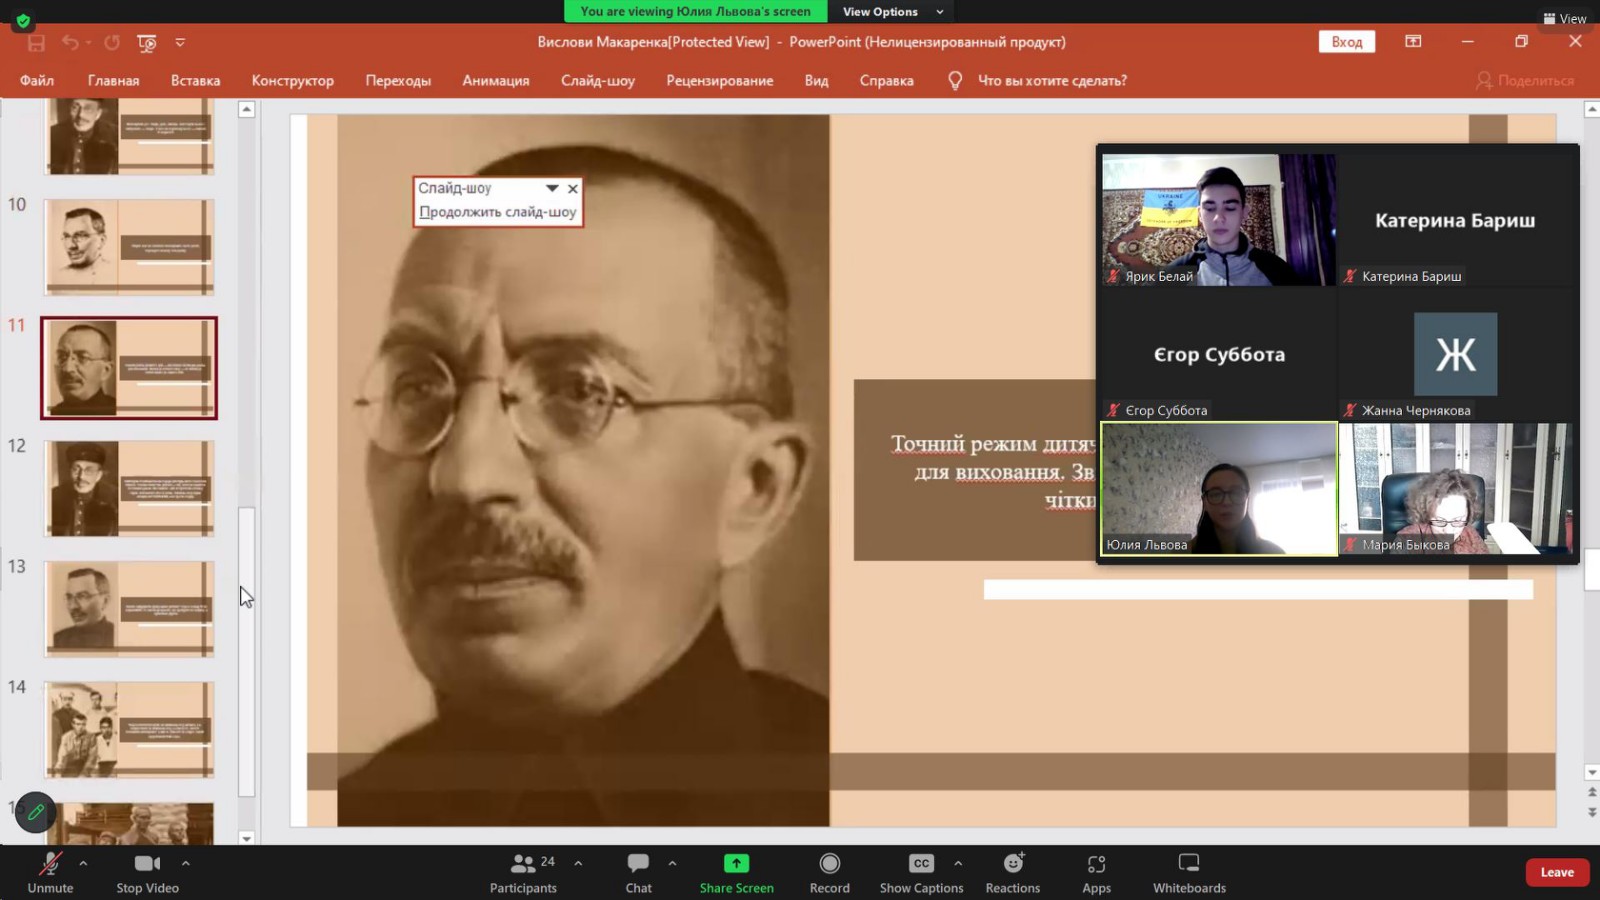The width and height of the screenshot is (1600, 900).
Task: Expand audio settings arrow beside Unmute
Action: pyautogui.click(x=83, y=863)
